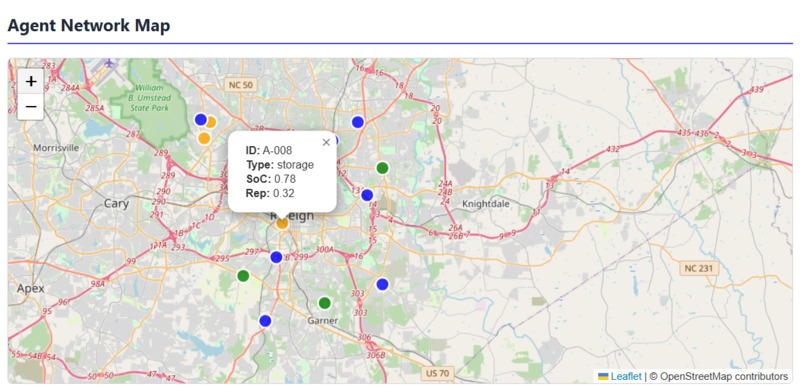Open the Leaflet attribution link
The width and height of the screenshot is (806, 388).
click(x=626, y=376)
